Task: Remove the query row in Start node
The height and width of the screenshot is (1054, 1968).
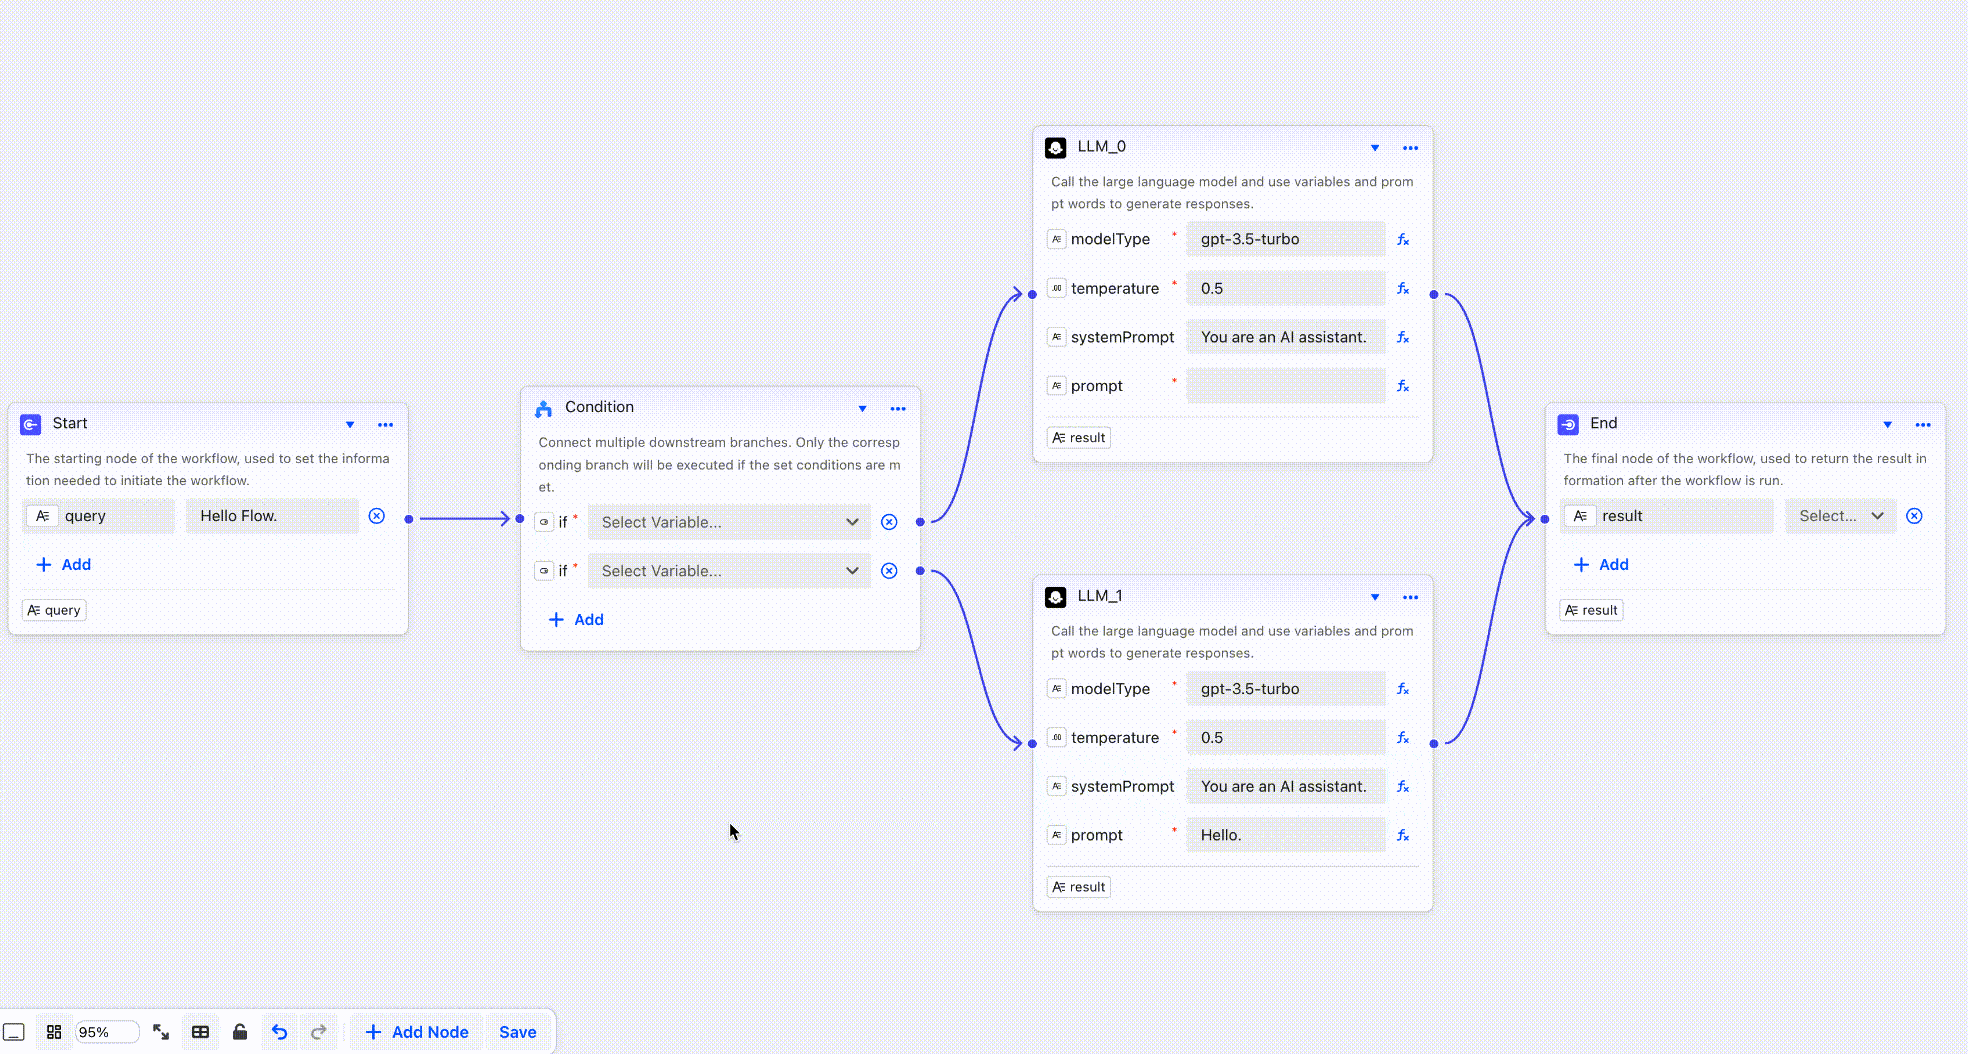Action: click(x=376, y=516)
